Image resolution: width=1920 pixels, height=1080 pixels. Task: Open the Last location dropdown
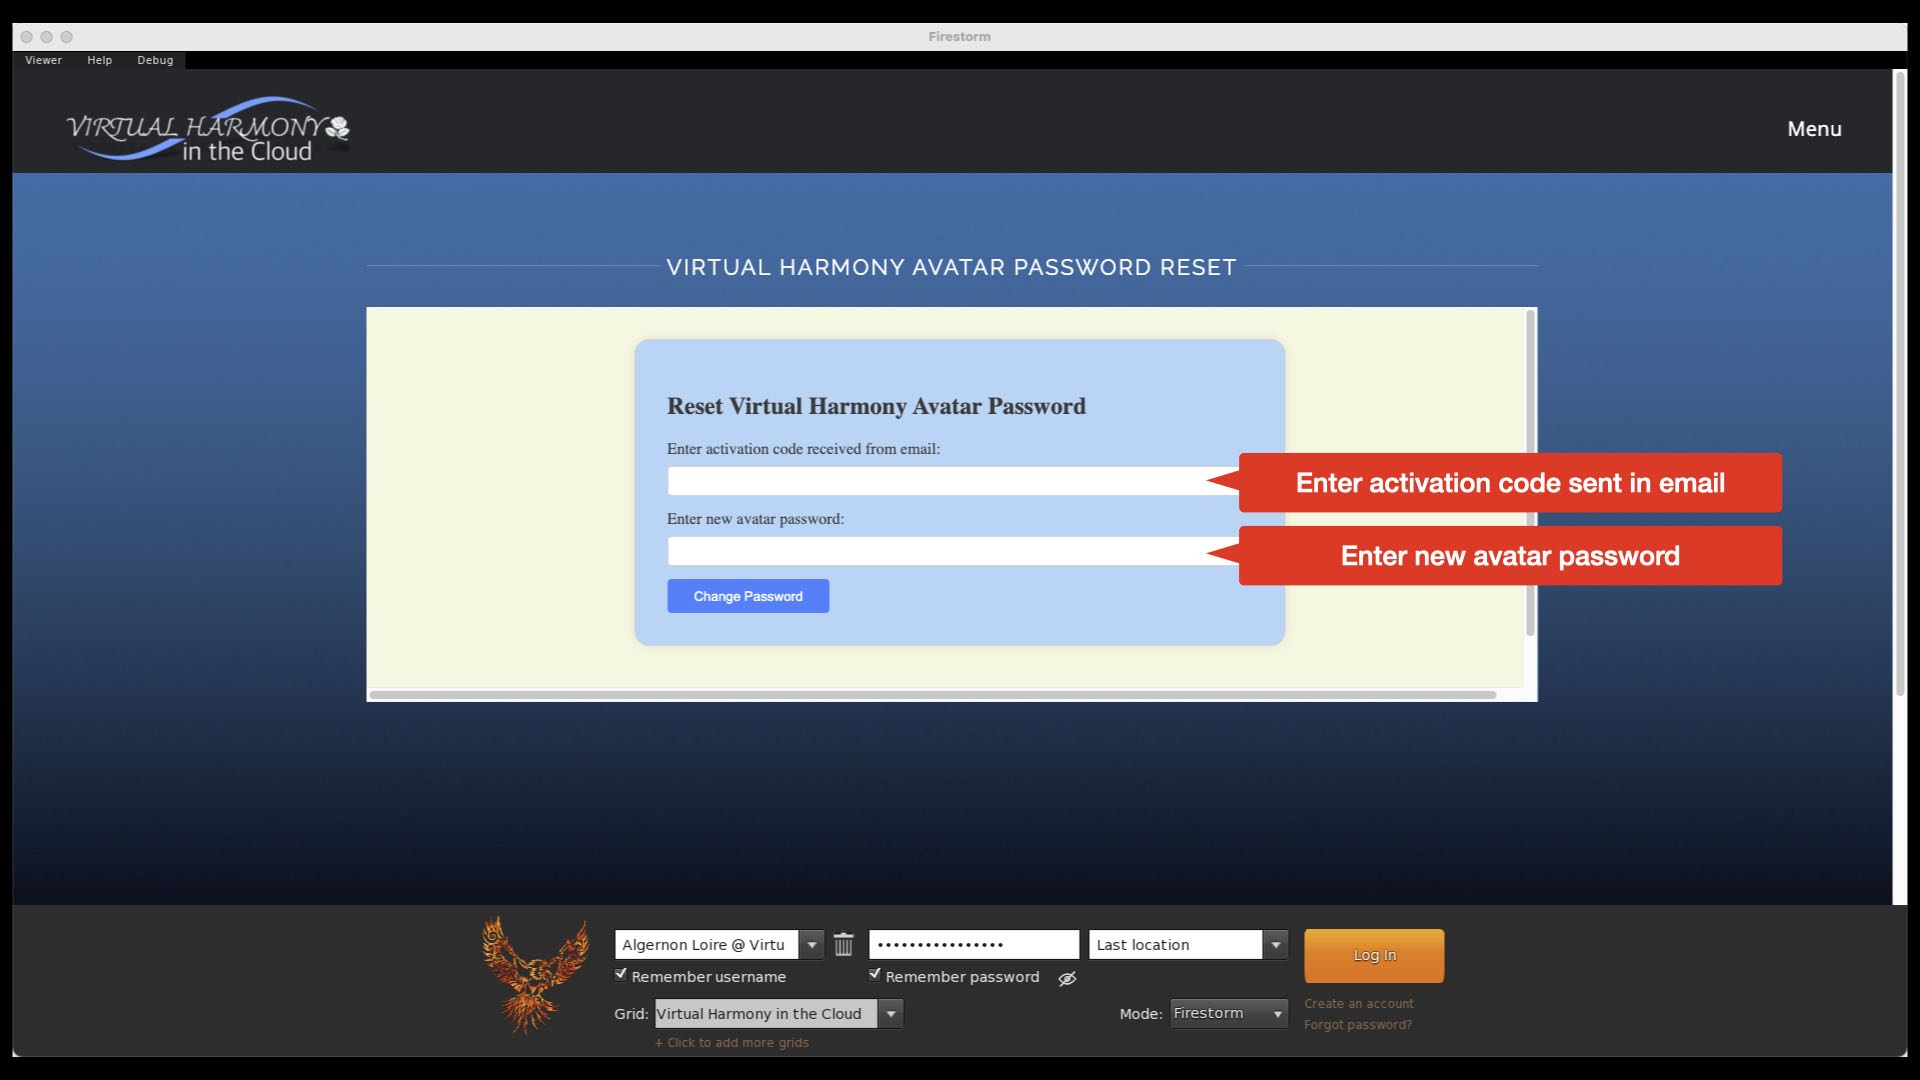[1275, 944]
